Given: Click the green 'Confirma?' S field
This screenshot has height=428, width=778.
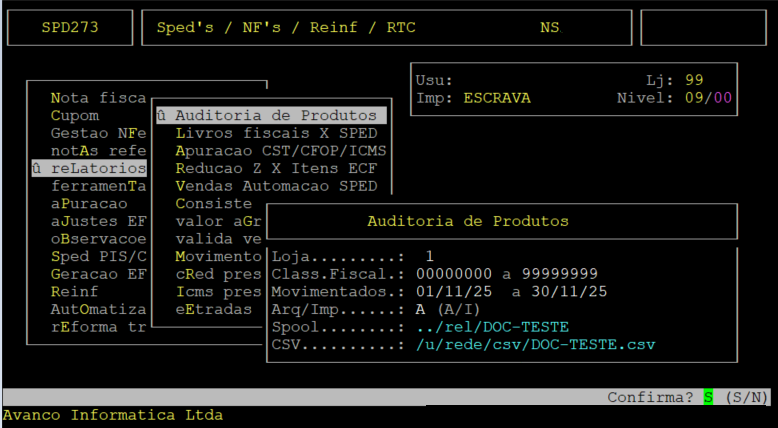Looking at the screenshot, I should click(708, 397).
